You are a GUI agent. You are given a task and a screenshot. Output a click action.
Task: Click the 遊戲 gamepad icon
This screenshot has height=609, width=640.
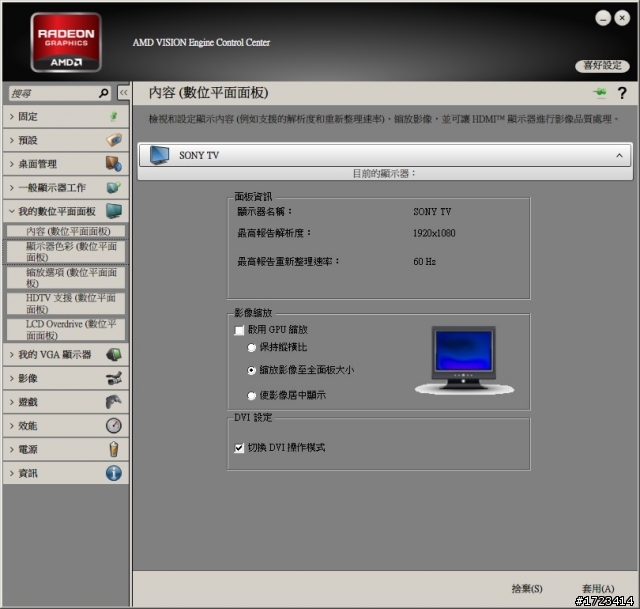[x=113, y=402]
